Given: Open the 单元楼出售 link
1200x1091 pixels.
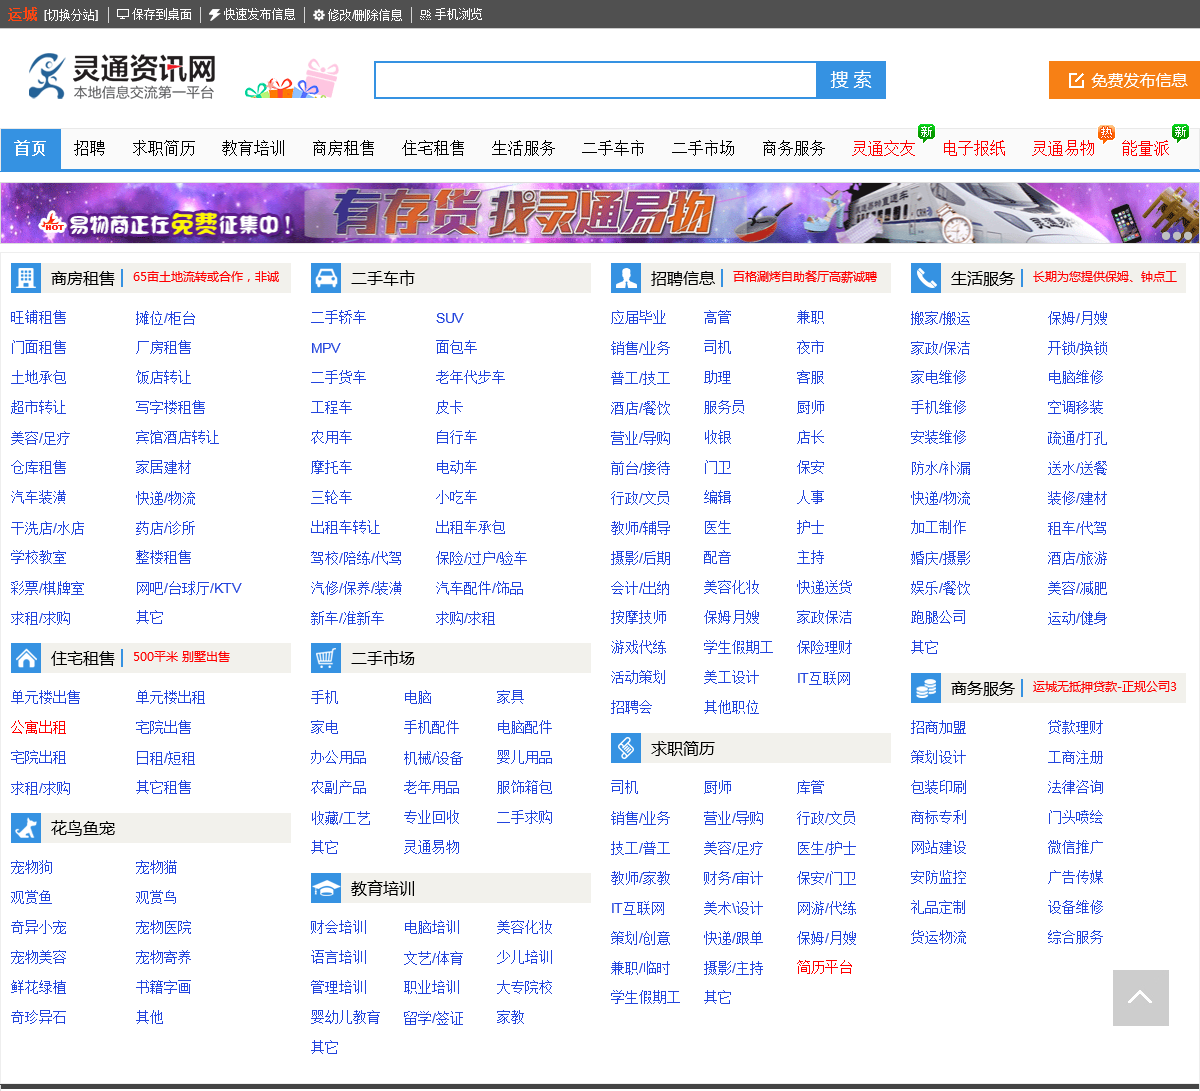Looking at the screenshot, I should click(x=46, y=697).
